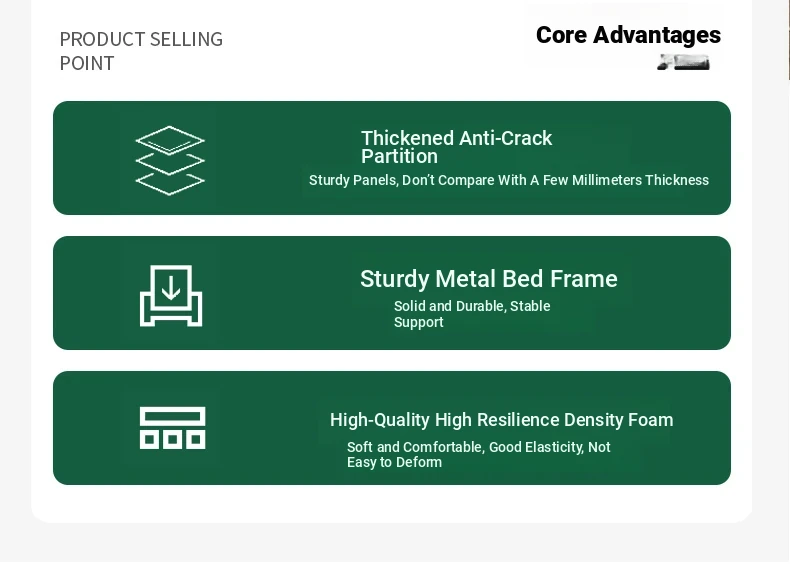Click High-Quality High Resilience Density Foam heading
Screen dimensions: 790x587
point(502,420)
